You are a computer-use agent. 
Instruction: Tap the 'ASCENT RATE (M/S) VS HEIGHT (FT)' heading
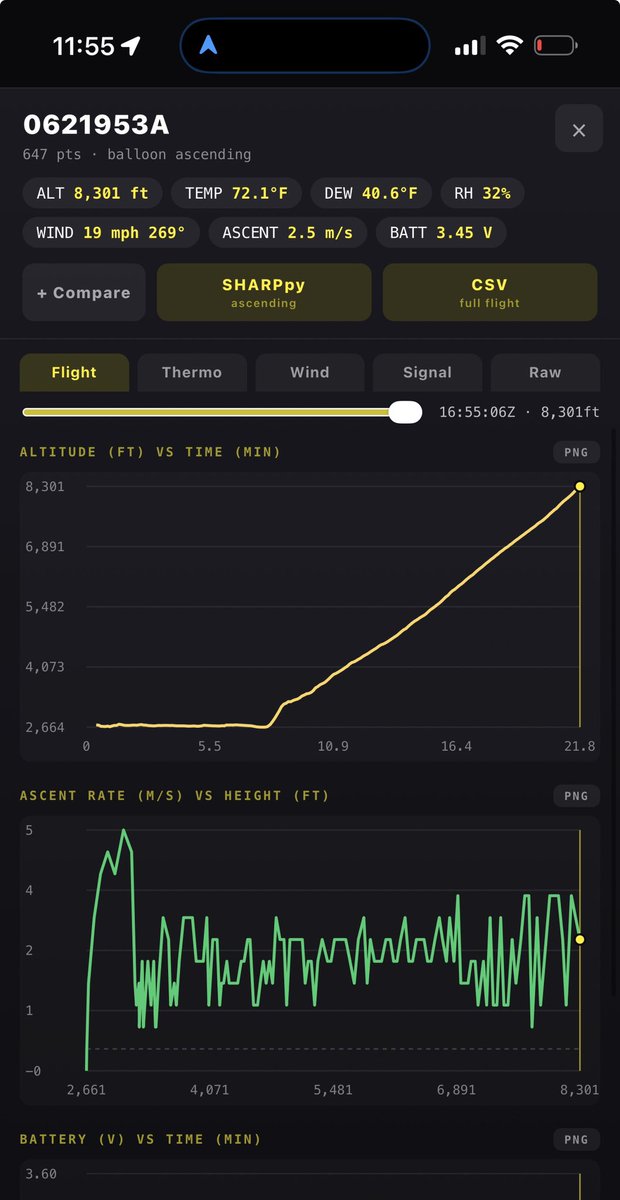175,796
